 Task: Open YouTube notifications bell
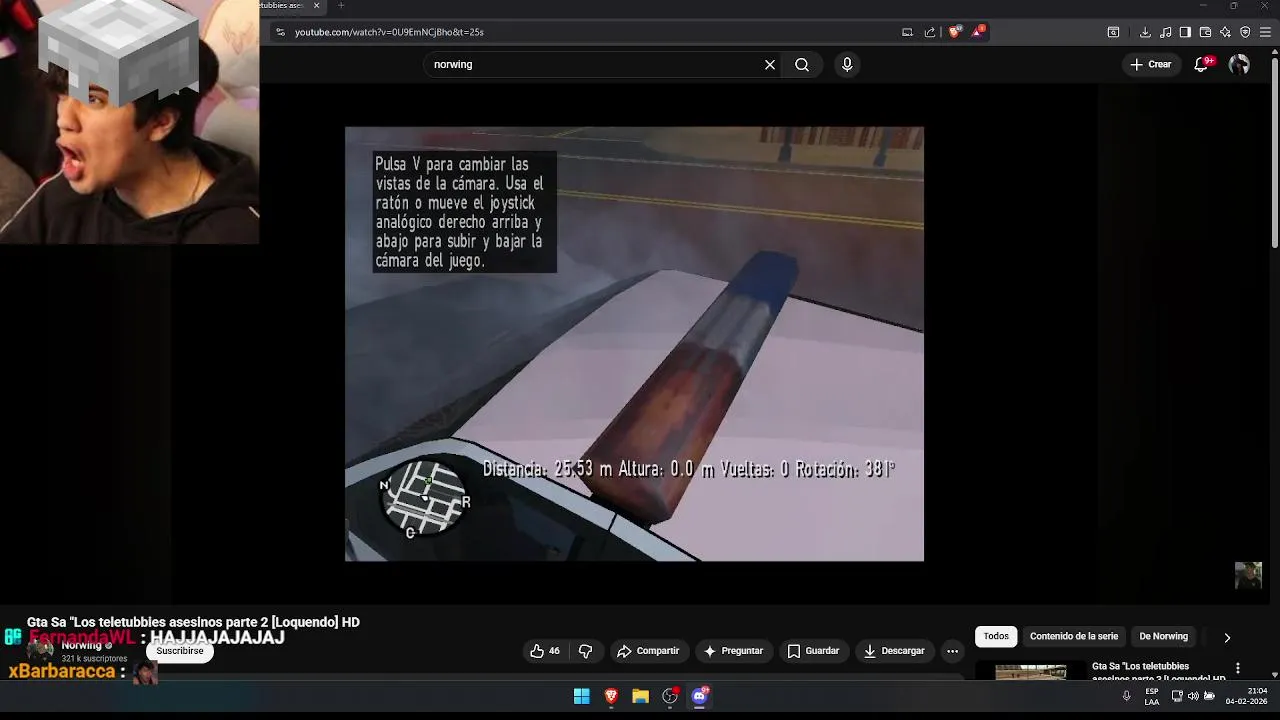pyautogui.click(x=1202, y=64)
